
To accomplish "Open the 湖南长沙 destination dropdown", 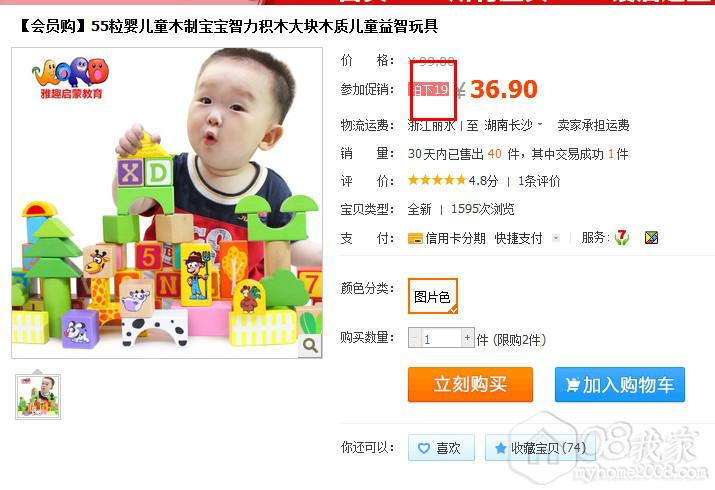I will coord(513,125).
